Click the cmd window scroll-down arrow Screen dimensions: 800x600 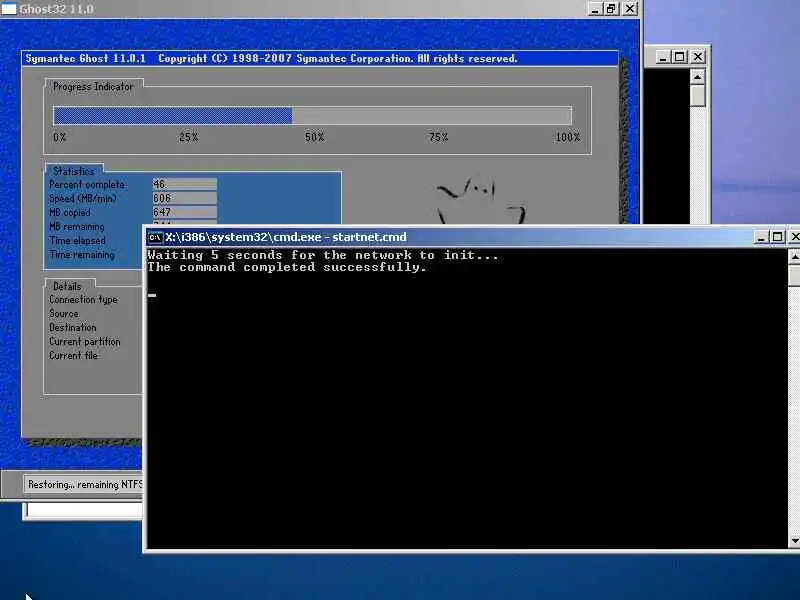[x=794, y=540]
